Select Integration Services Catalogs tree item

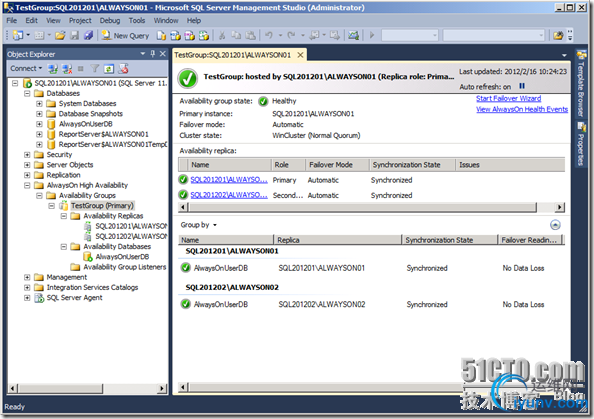(92, 288)
